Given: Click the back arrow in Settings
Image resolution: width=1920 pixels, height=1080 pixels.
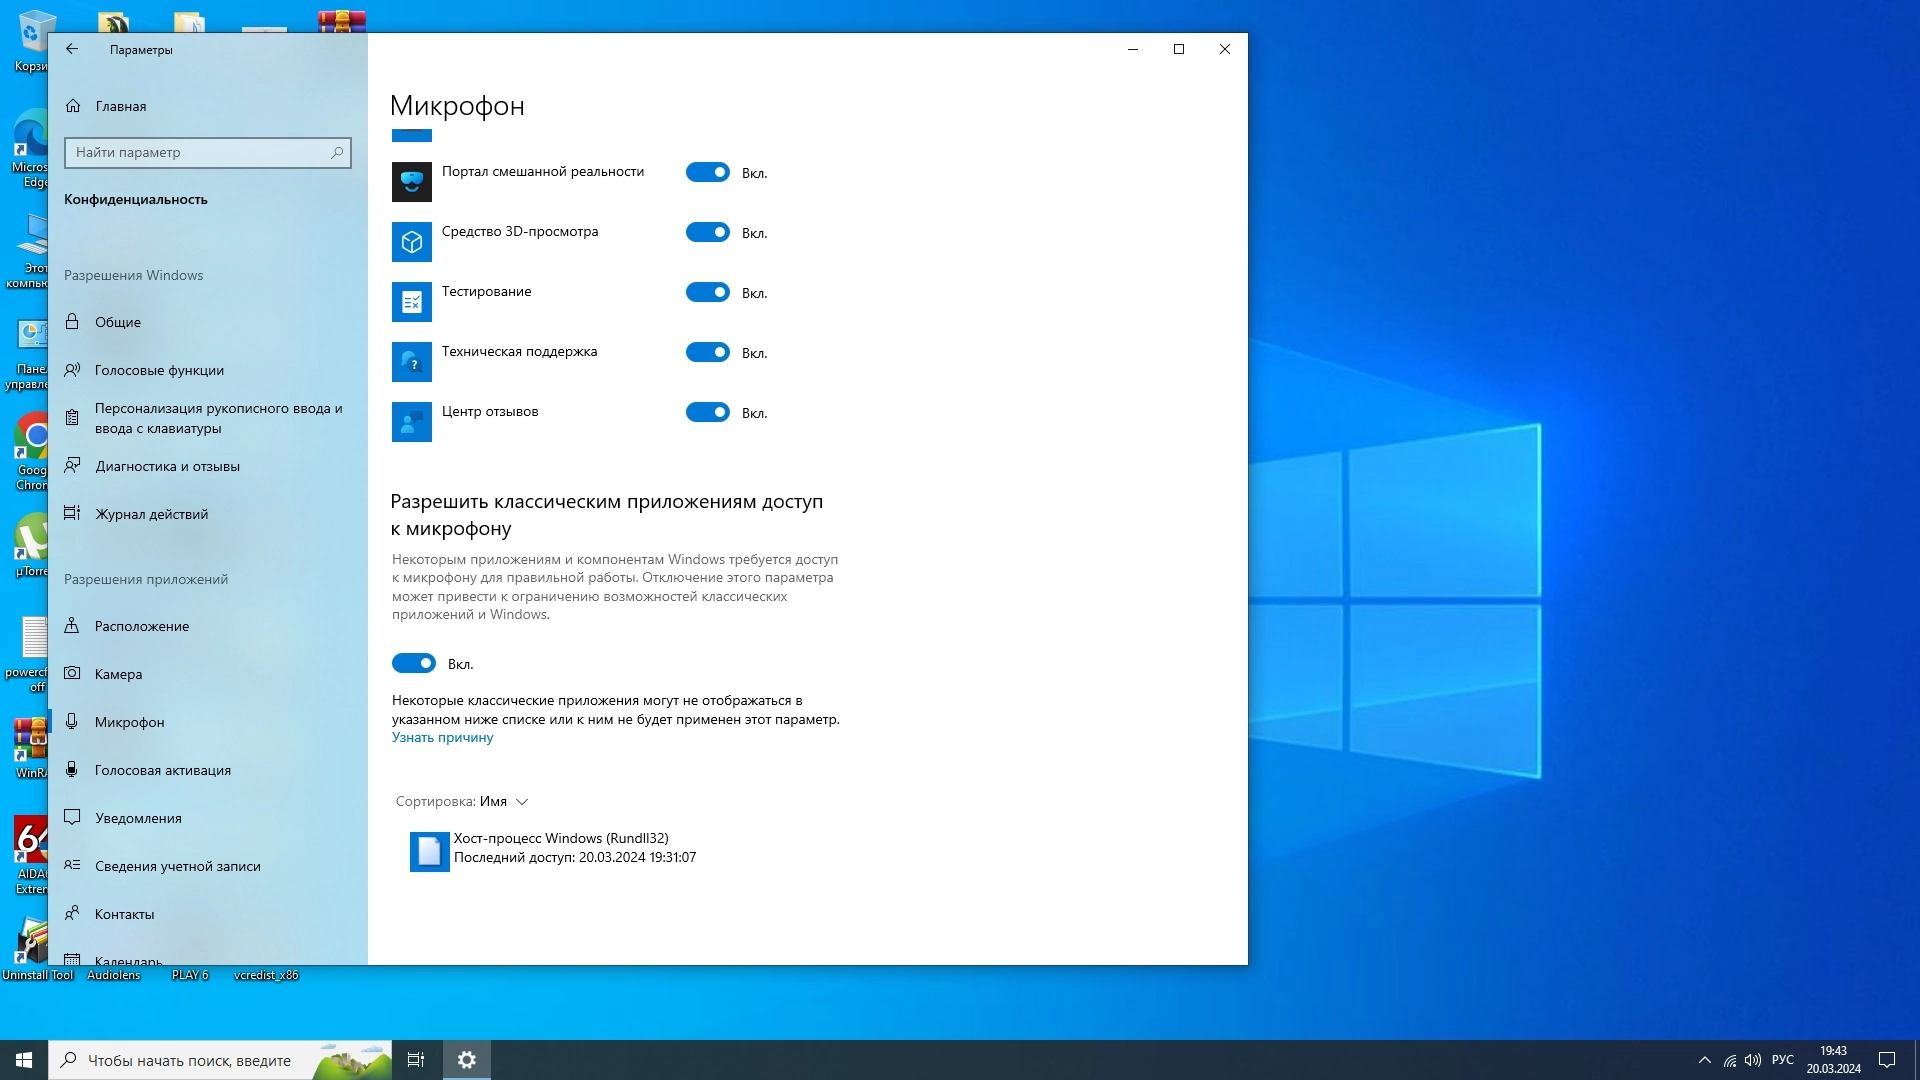Looking at the screenshot, I should pos(72,49).
